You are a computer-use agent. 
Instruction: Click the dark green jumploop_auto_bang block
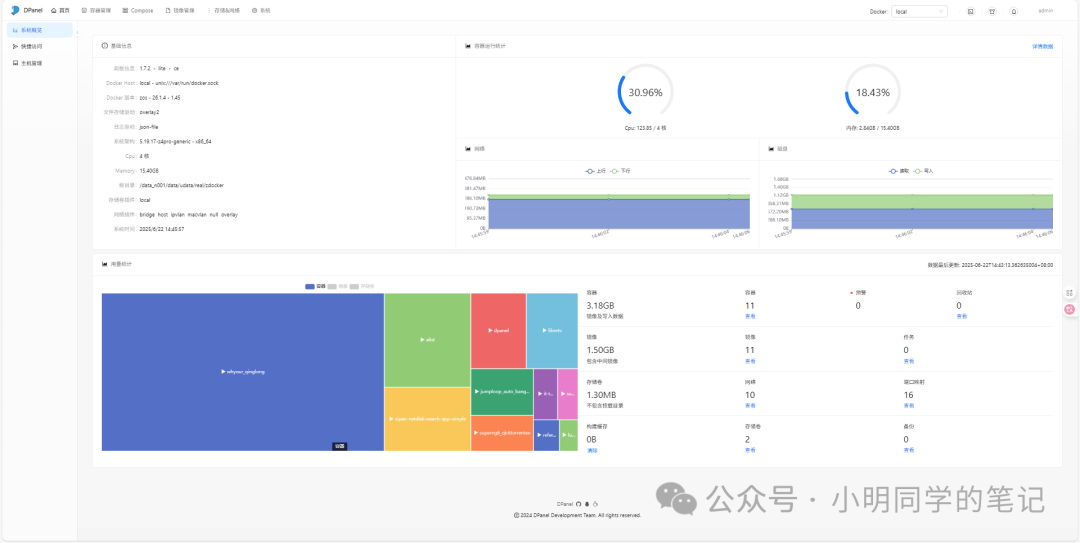click(502, 391)
